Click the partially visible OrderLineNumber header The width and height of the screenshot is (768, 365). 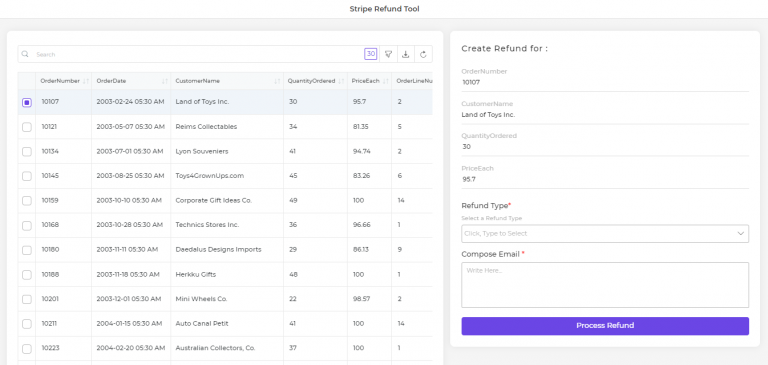pos(413,81)
